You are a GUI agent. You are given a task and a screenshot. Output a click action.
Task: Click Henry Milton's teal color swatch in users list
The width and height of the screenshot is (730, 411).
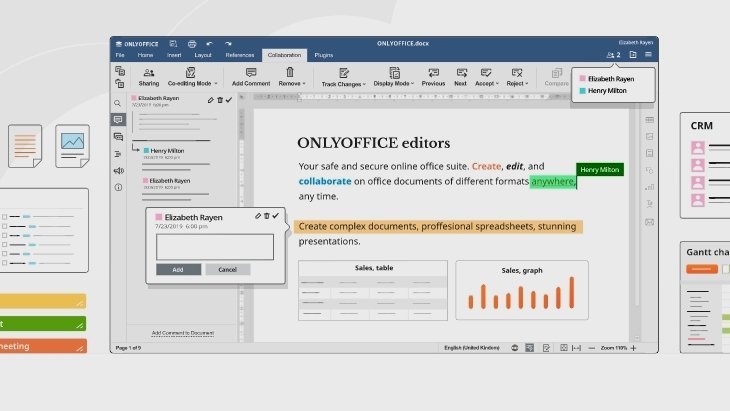(582, 91)
